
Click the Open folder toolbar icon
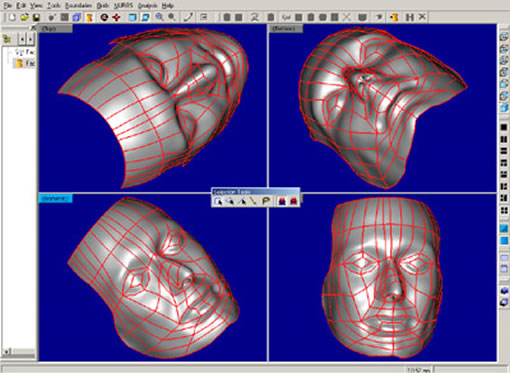point(24,17)
